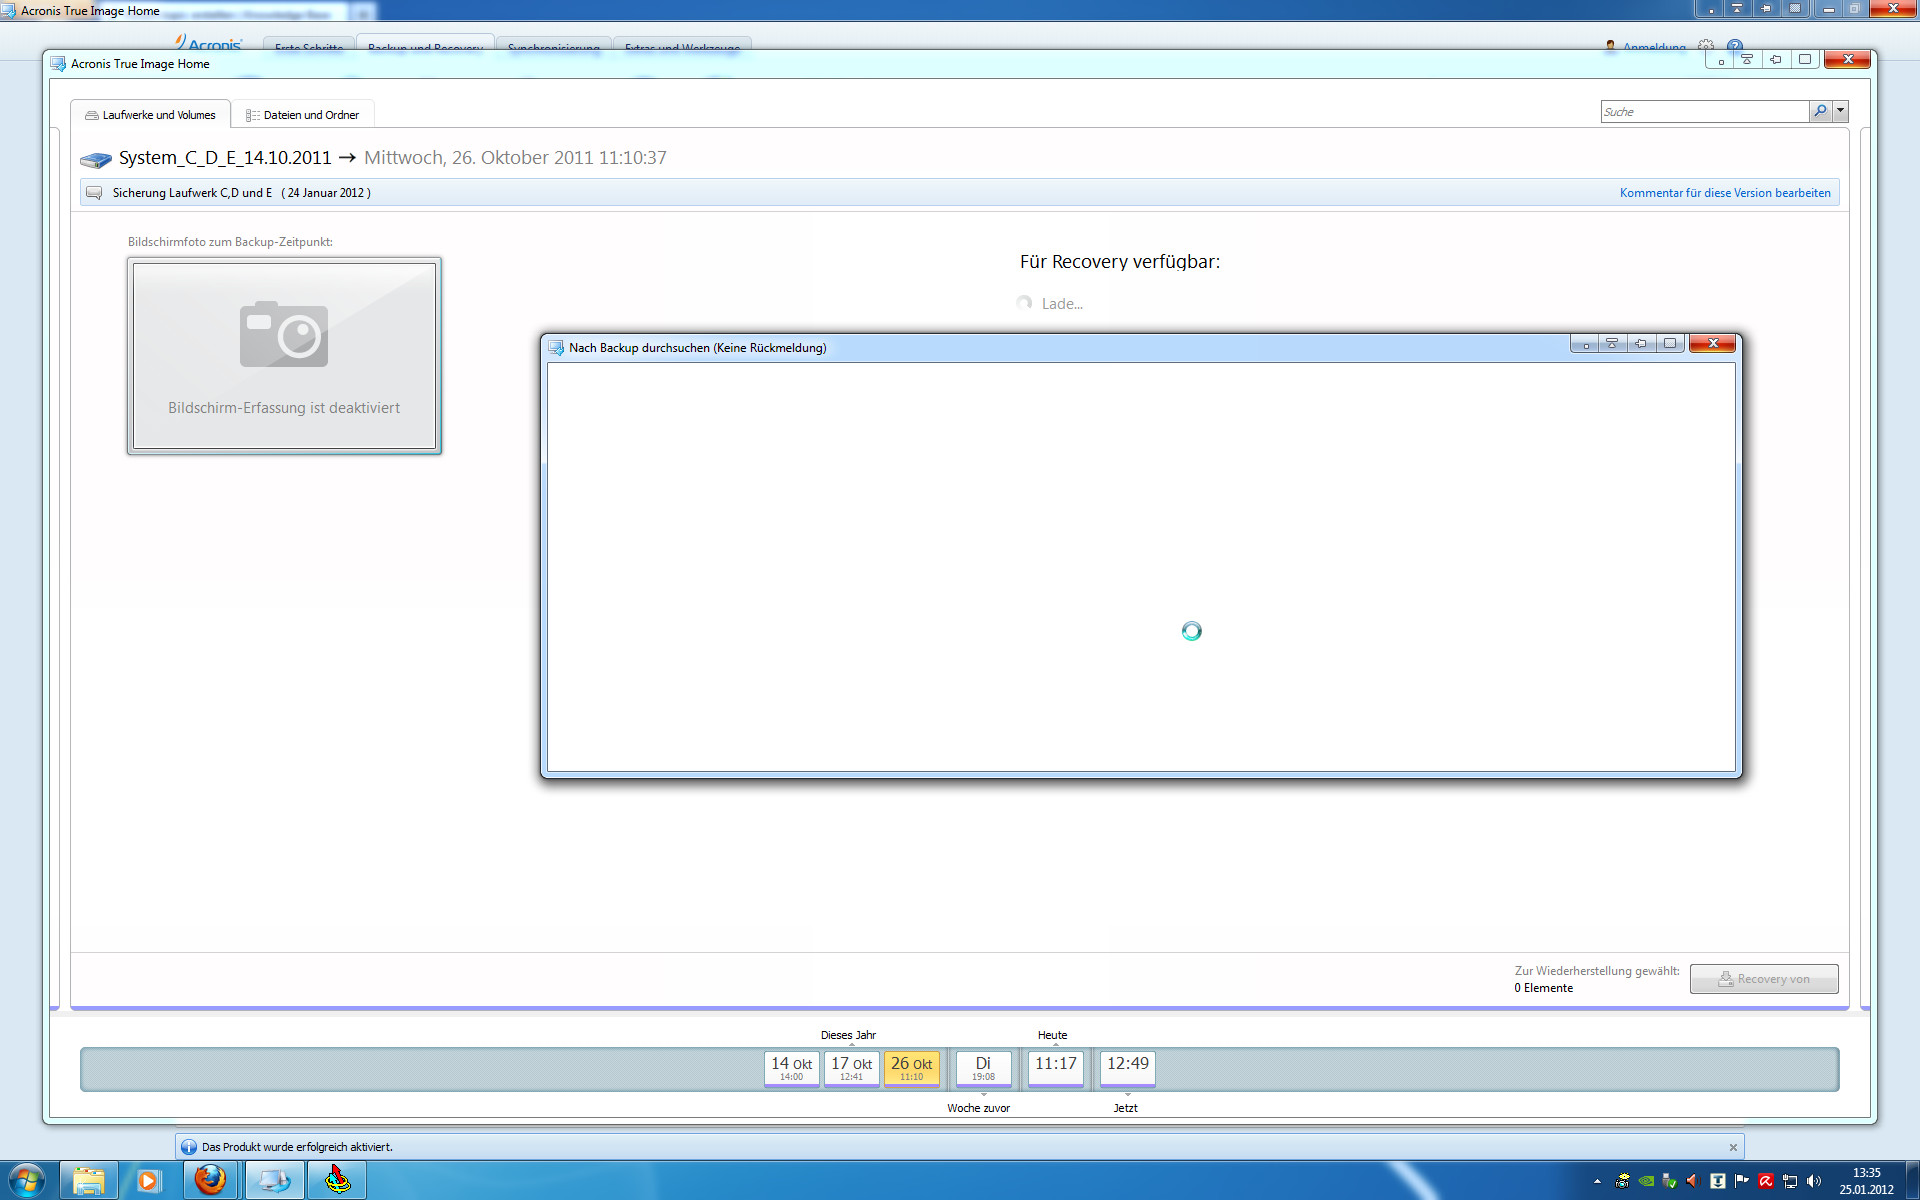The width and height of the screenshot is (1920, 1200).
Task: Open Firefox from the taskbar
Action: pyautogui.click(x=210, y=1180)
